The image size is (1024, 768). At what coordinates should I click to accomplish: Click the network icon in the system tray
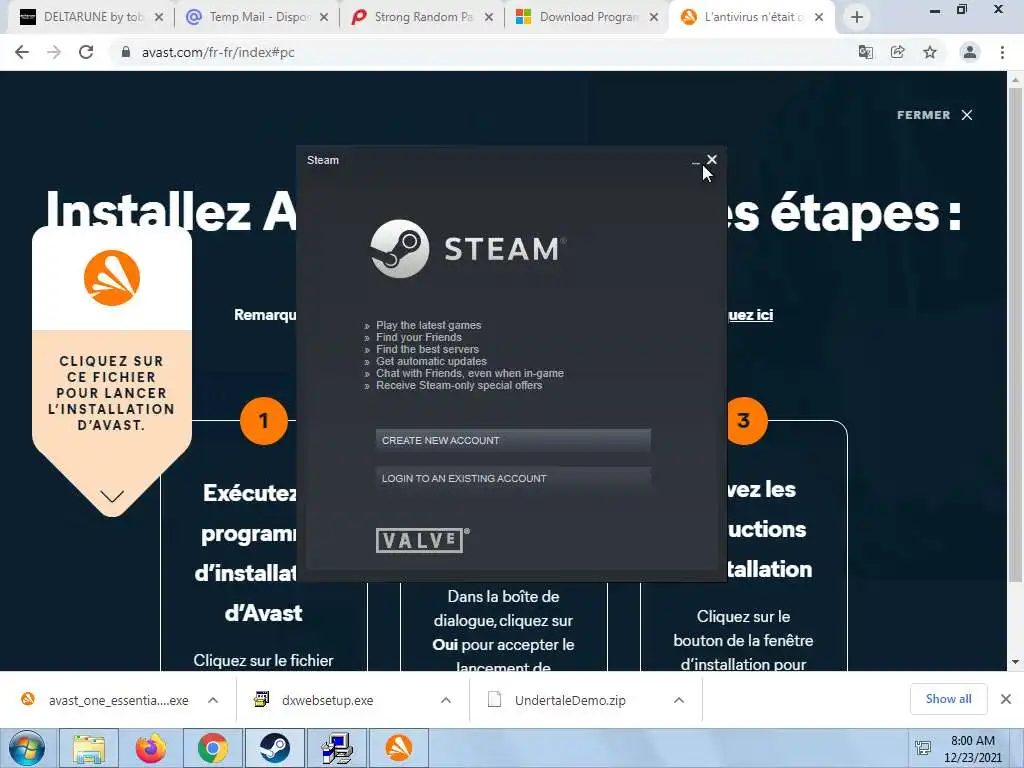[923, 748]
